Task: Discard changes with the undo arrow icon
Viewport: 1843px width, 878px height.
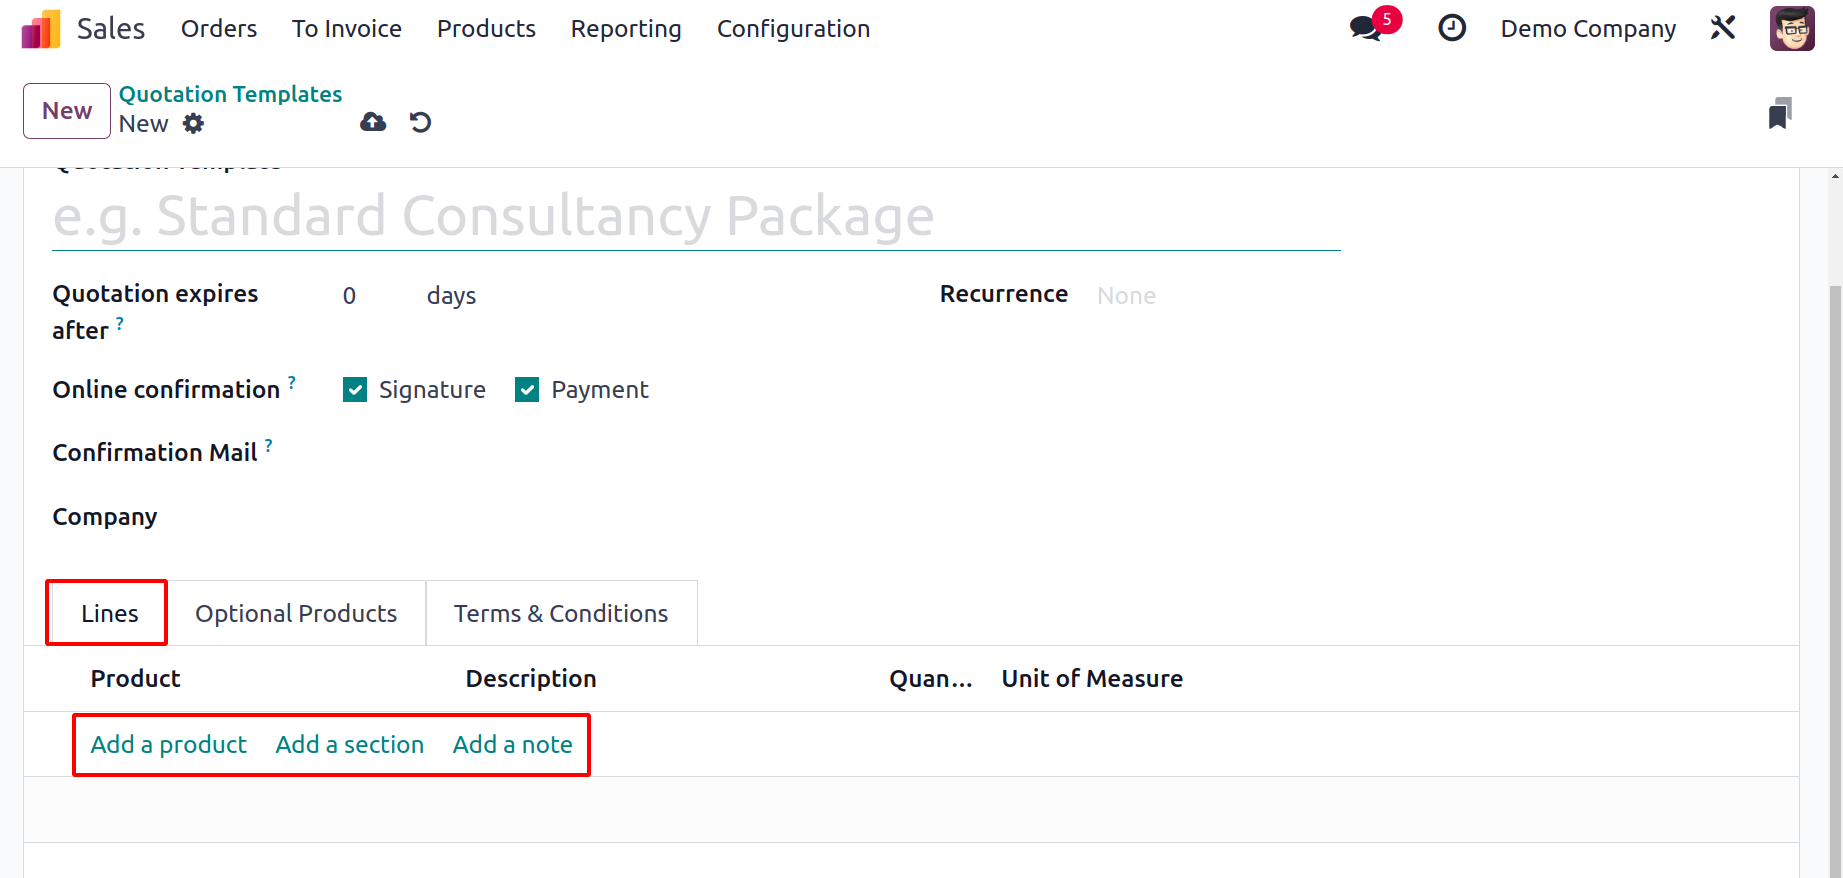Action: click(420, 122)
